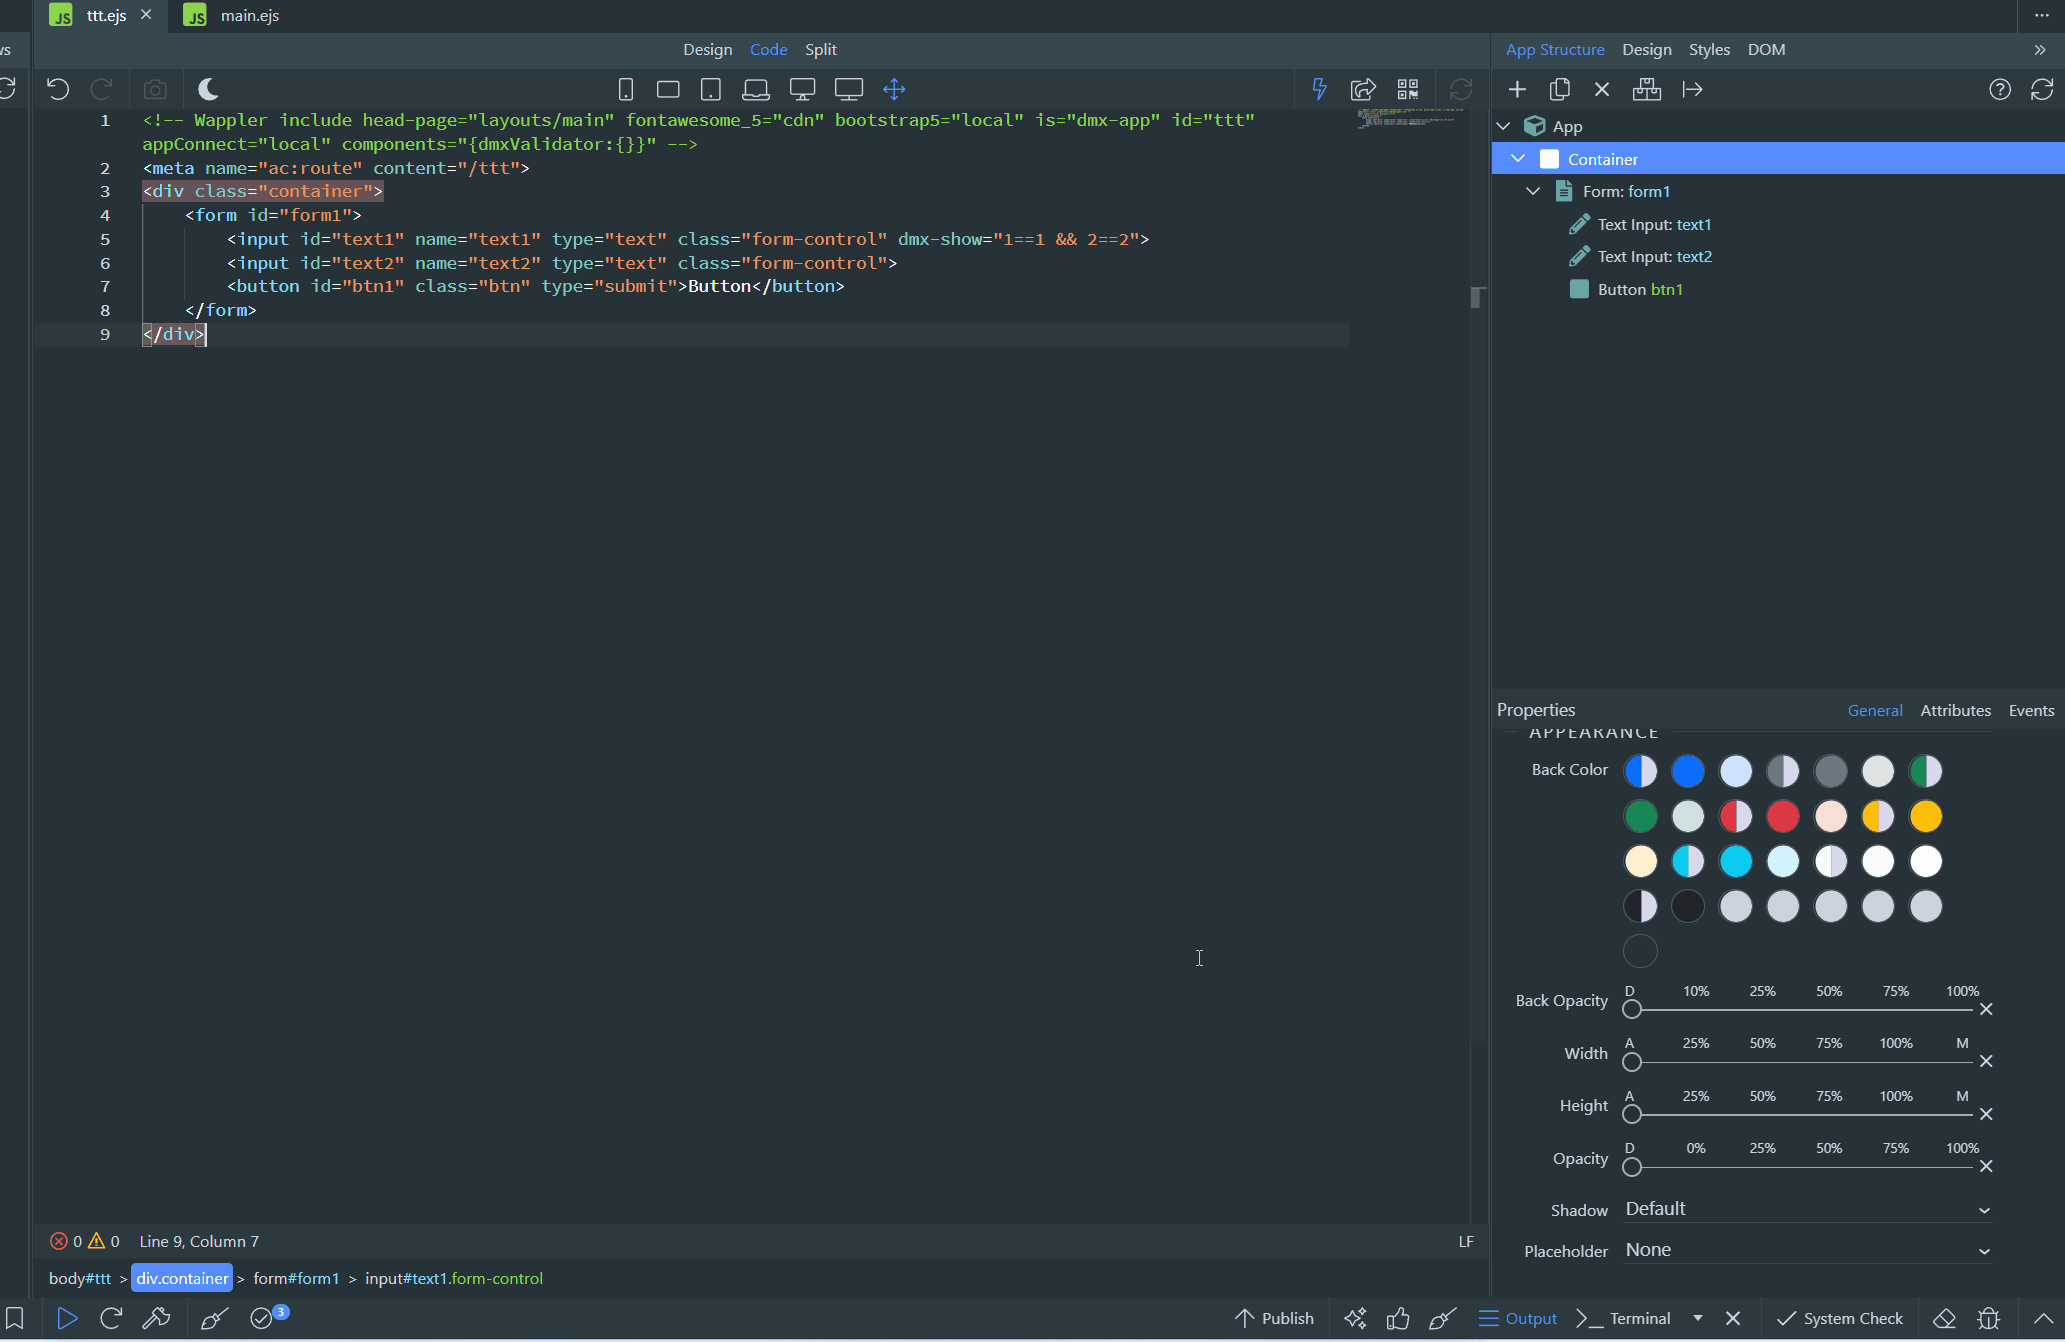Image resolution: width=2065 pixels, height=1342 pixels.
Task: Collapse the right panel double chevron
Action: (2040, 49)
